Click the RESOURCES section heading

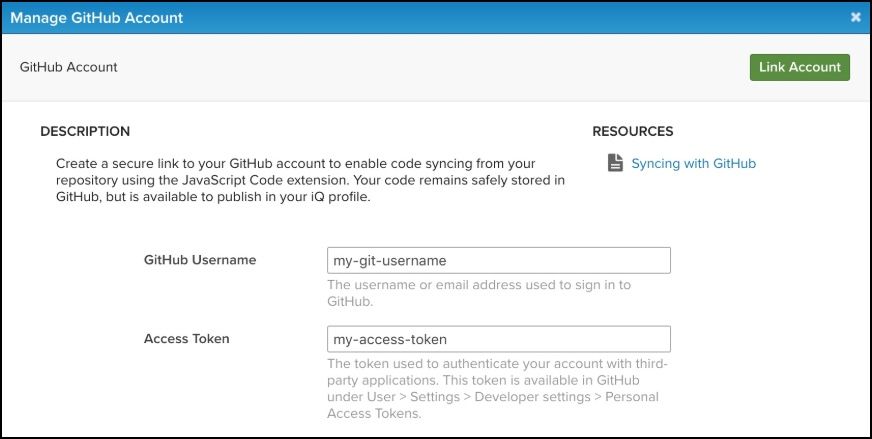632,131
